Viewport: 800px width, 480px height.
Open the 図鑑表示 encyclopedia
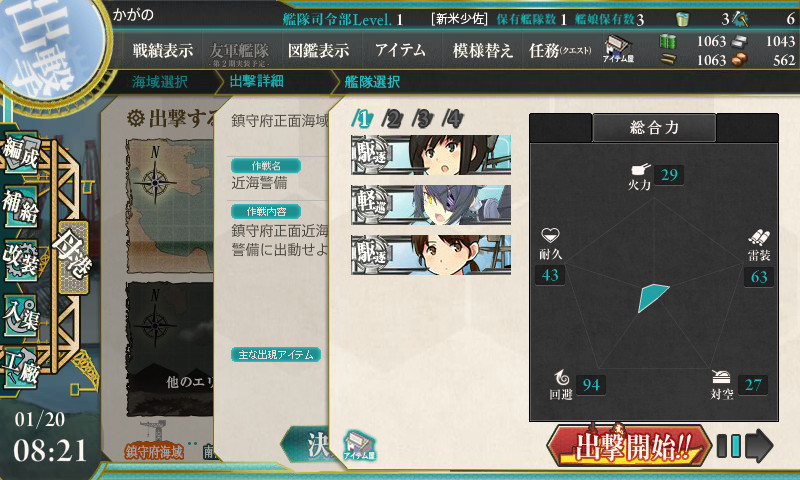pyautogui.click(x=318, y=50)
